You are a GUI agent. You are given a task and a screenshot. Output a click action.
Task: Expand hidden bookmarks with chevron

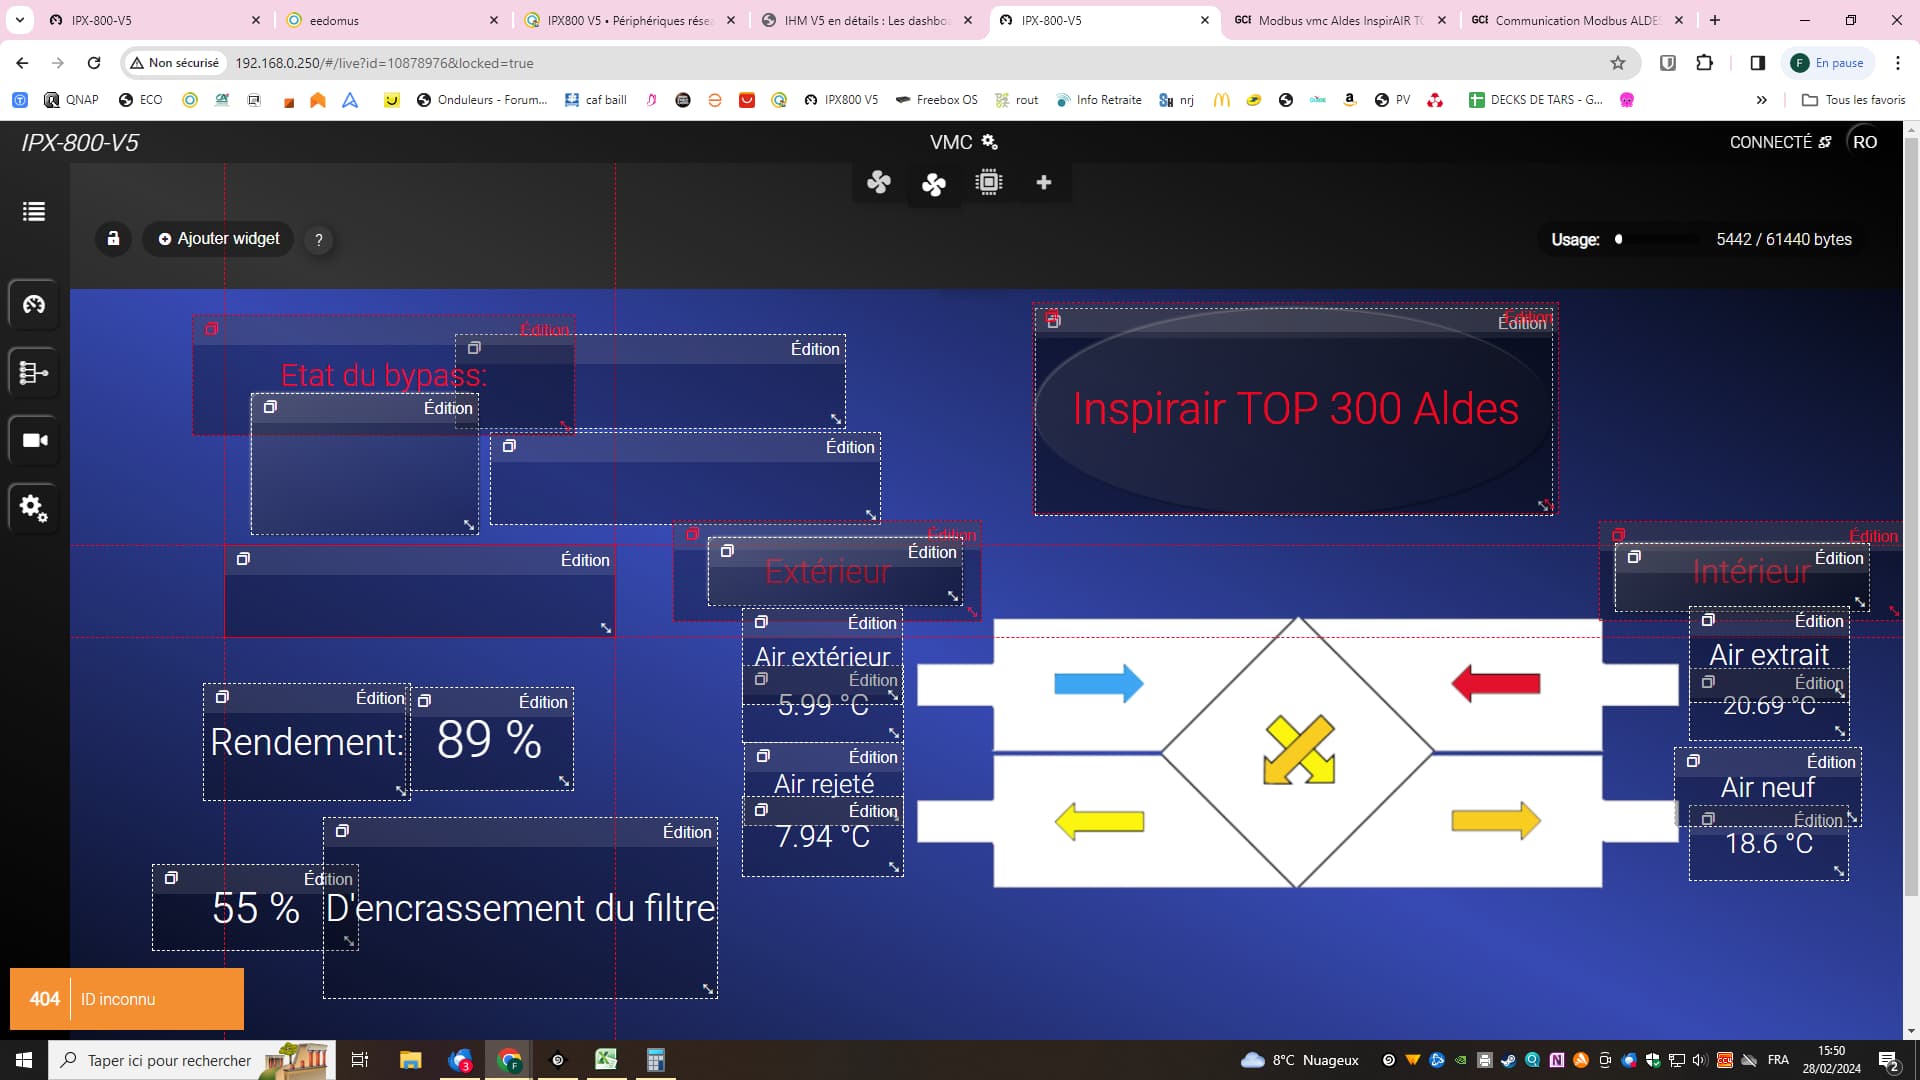pyautogui.click(x=1762, y=100)
